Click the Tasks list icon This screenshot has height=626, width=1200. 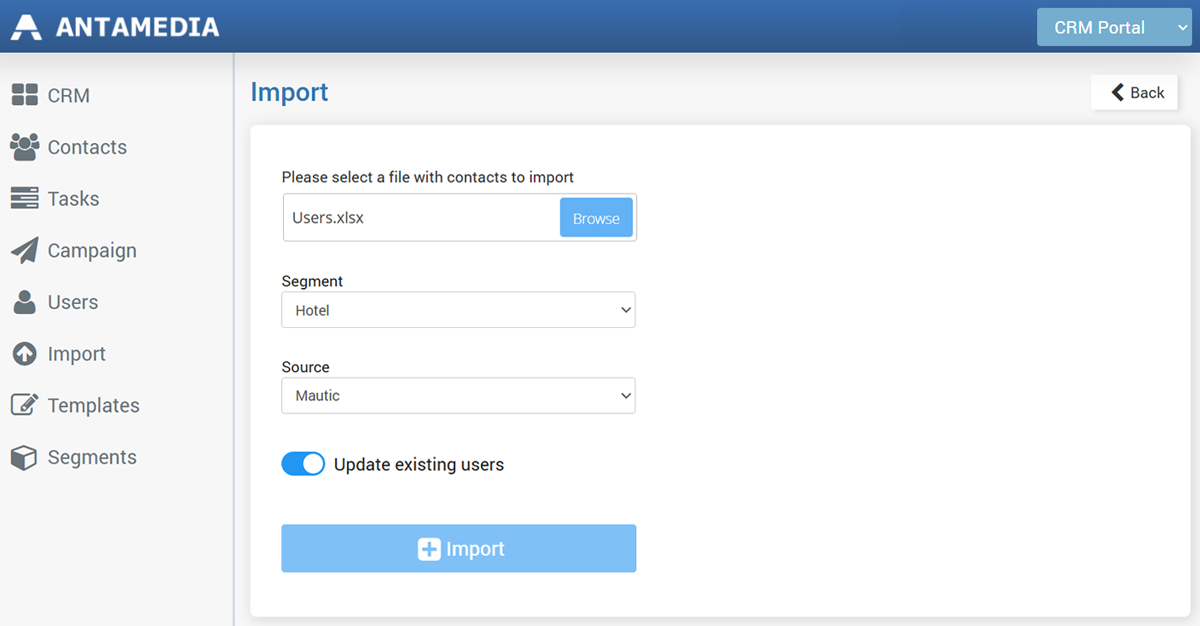(x=24, y=199)
